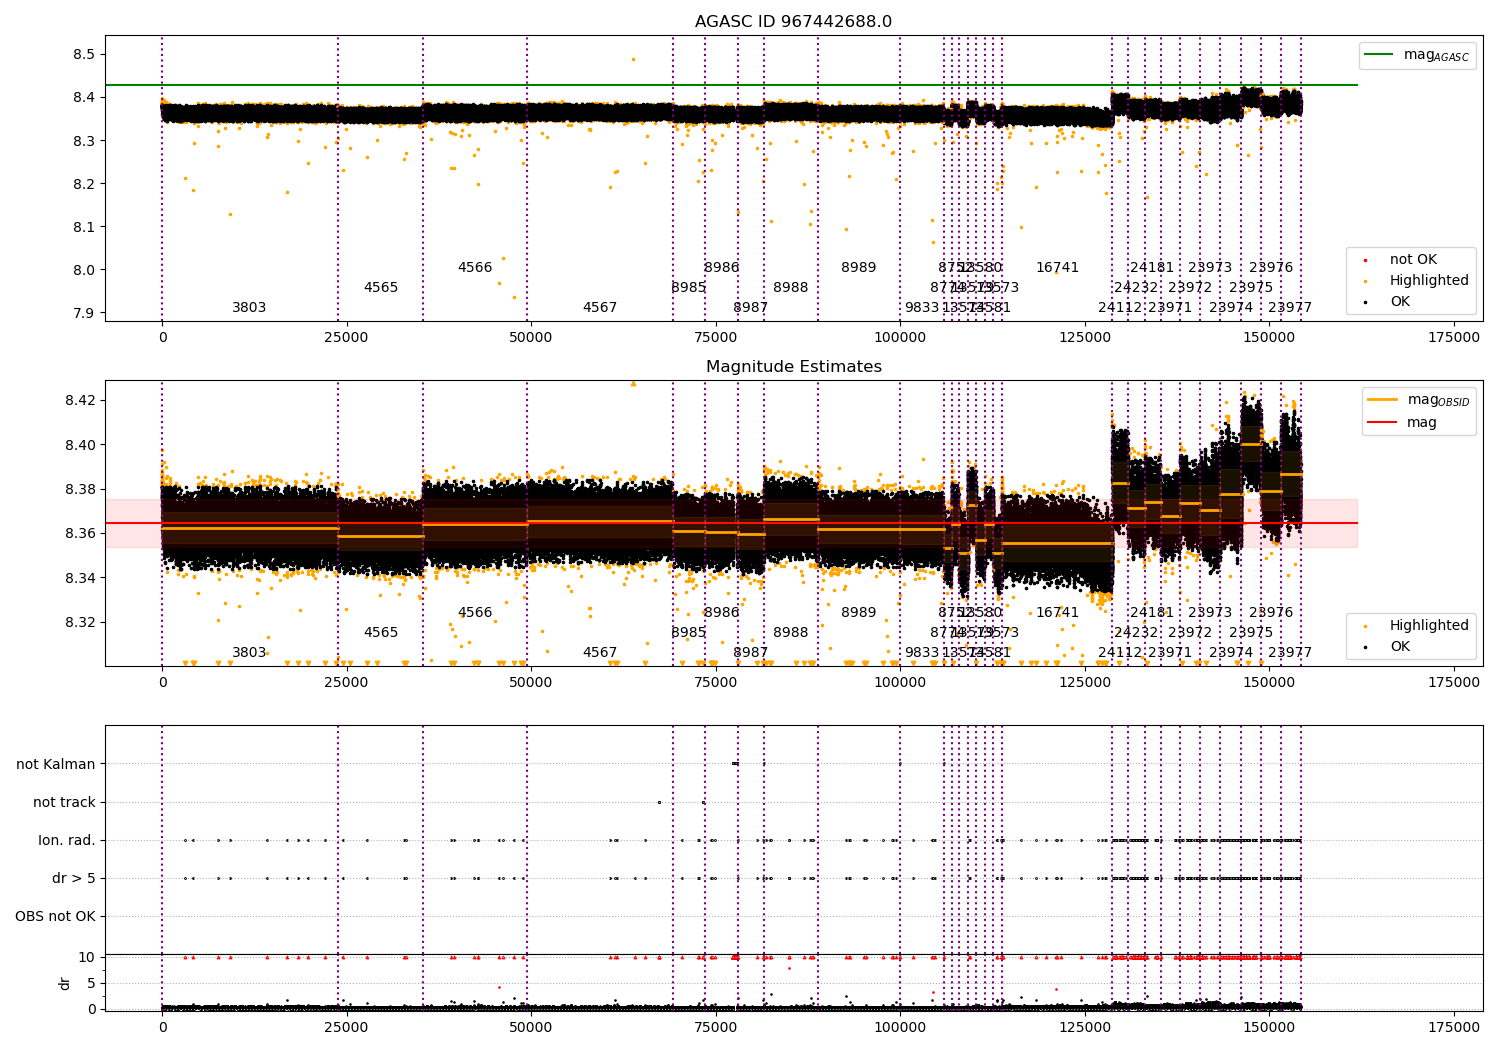
Task: Click the 8.36 y-axis tick label
Action: pyautogui.click(x=80, y=533)
